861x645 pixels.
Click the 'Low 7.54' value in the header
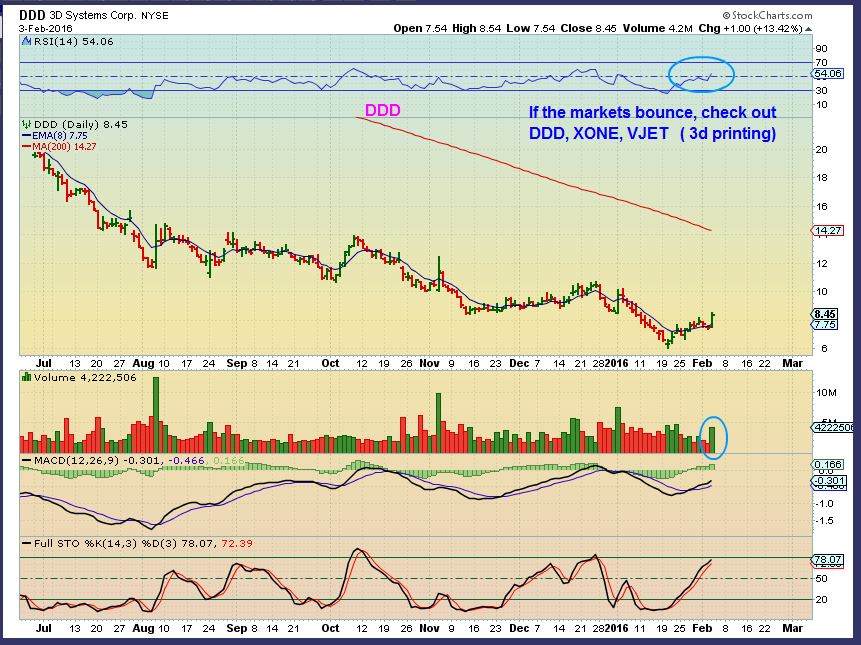[x=530, y=29]
